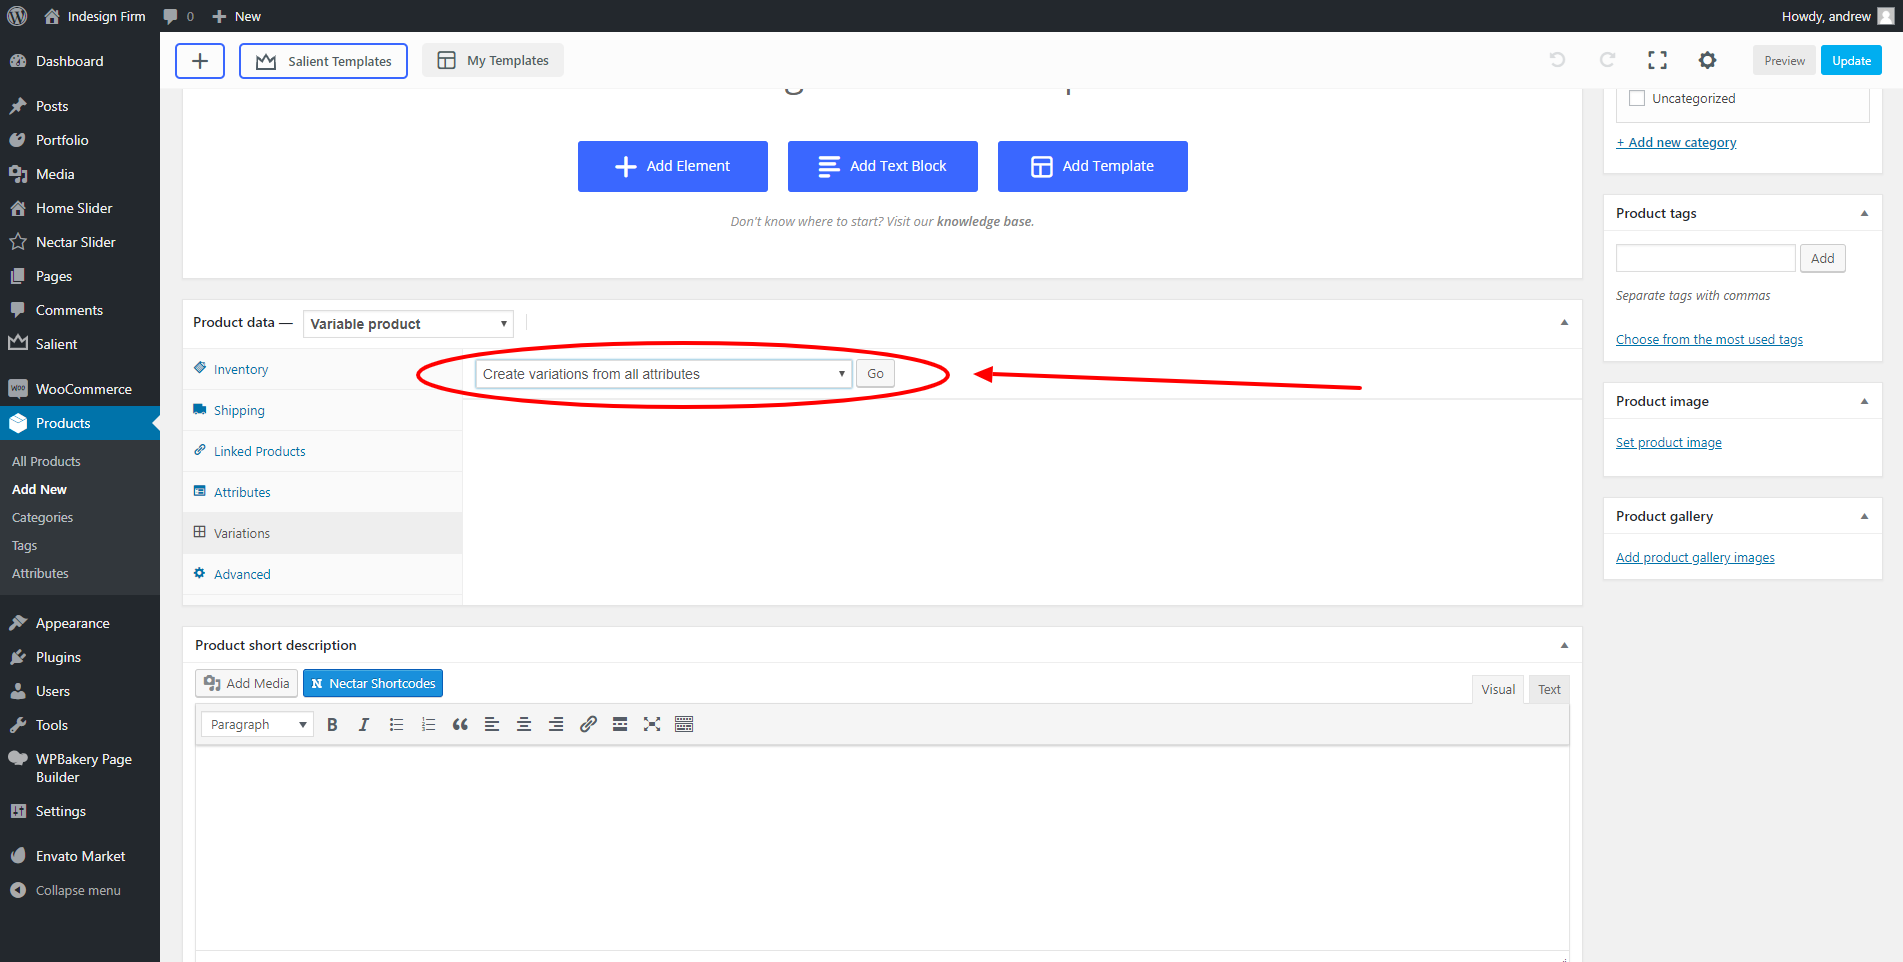Image resolution: width=1903 pixels, height=962 pixels.
Task: Open the settings gear icon
Action: tap(1707, 61)
